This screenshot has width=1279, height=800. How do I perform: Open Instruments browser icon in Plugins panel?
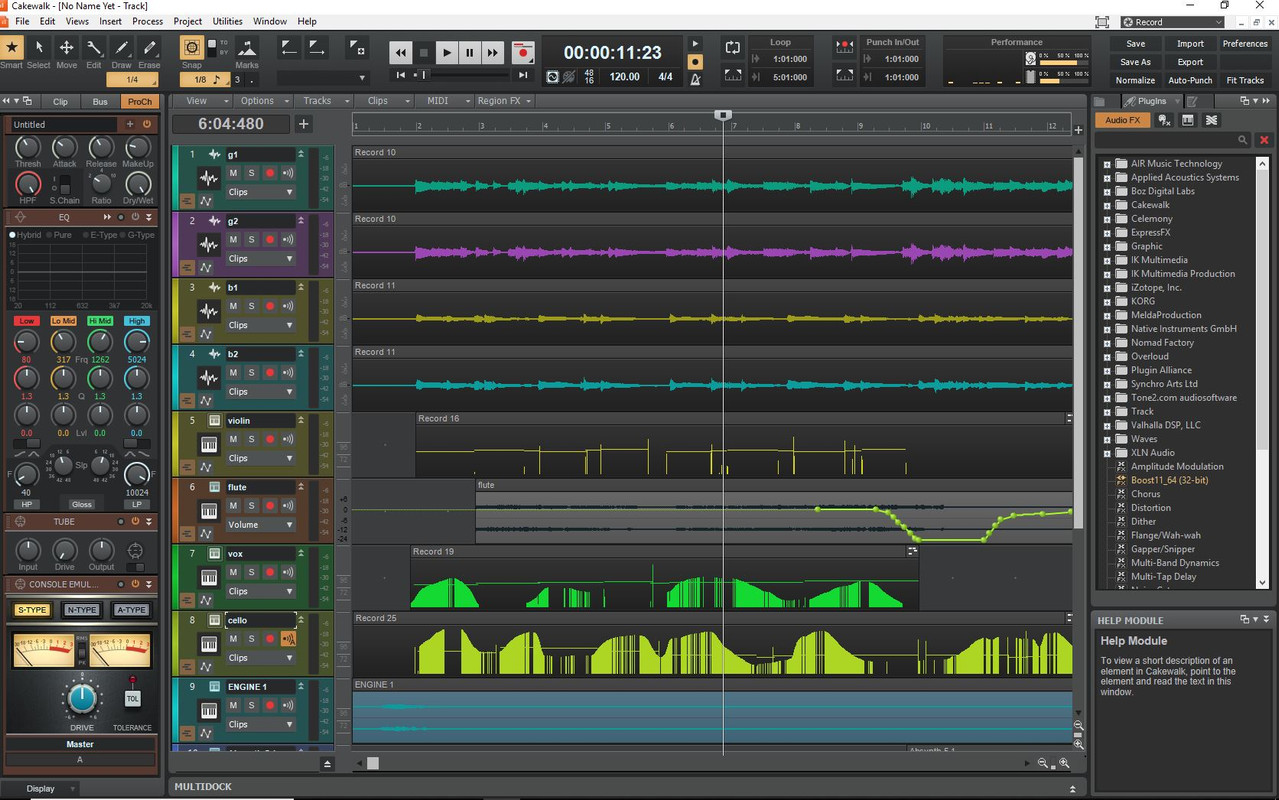point(1188,120)
